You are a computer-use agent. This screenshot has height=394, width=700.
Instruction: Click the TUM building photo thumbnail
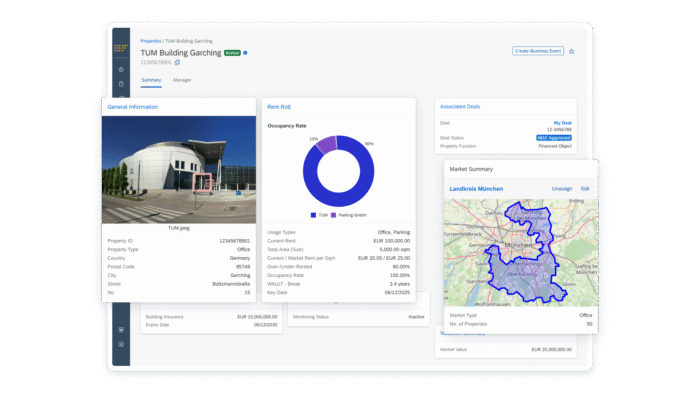(179, 170)
